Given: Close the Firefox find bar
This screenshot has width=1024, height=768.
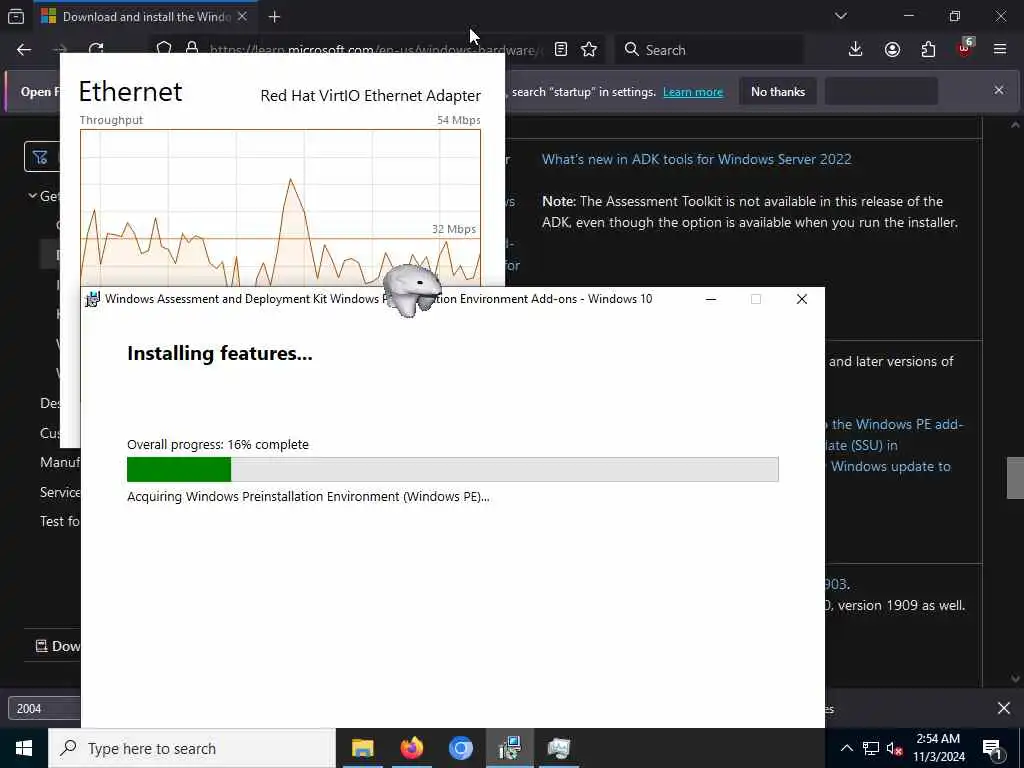Looking at the screenshot, I should 1004,708.
